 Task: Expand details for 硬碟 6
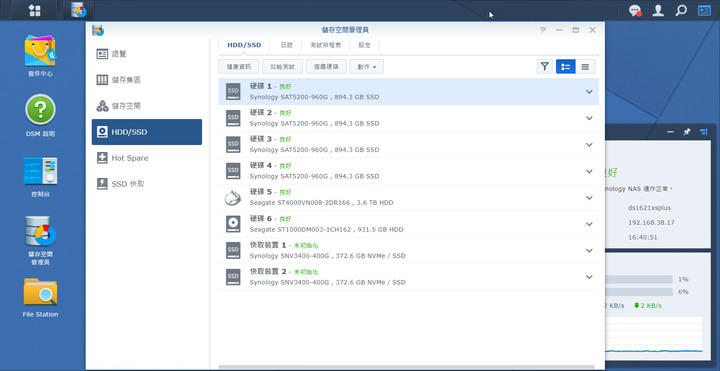pos(589,224)
